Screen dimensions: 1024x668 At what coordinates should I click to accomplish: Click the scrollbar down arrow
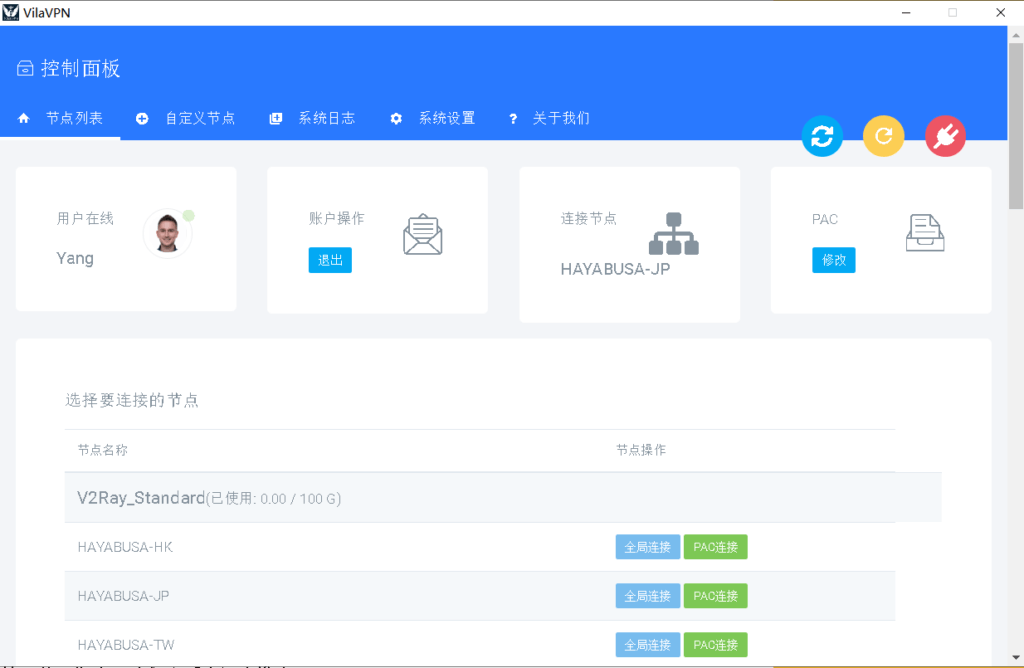(1016, 658)
